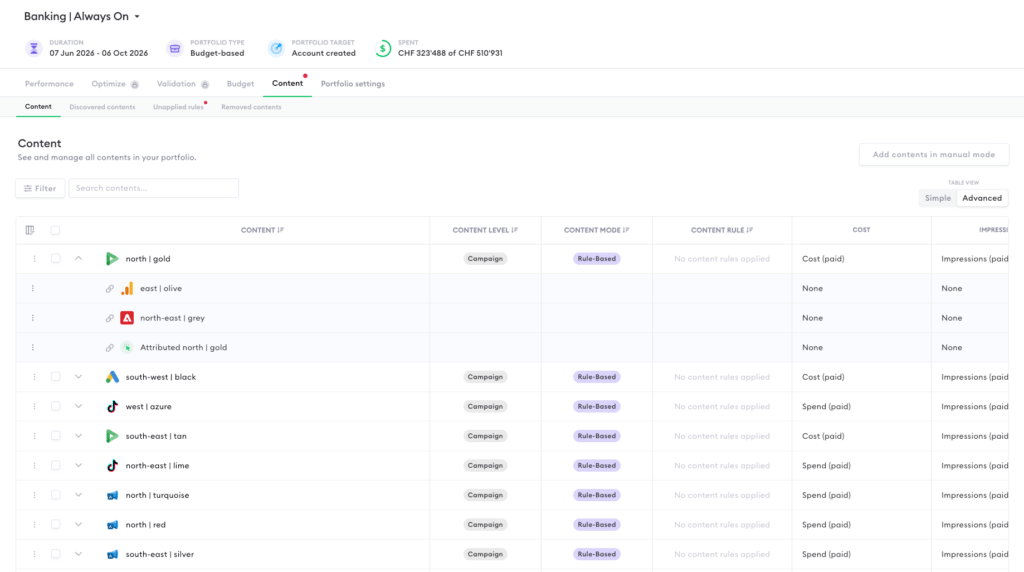This screenshot has height=572, width=1024.
Task: Select the north-east | lime checkbox
Action: click(x=56, y=466)
